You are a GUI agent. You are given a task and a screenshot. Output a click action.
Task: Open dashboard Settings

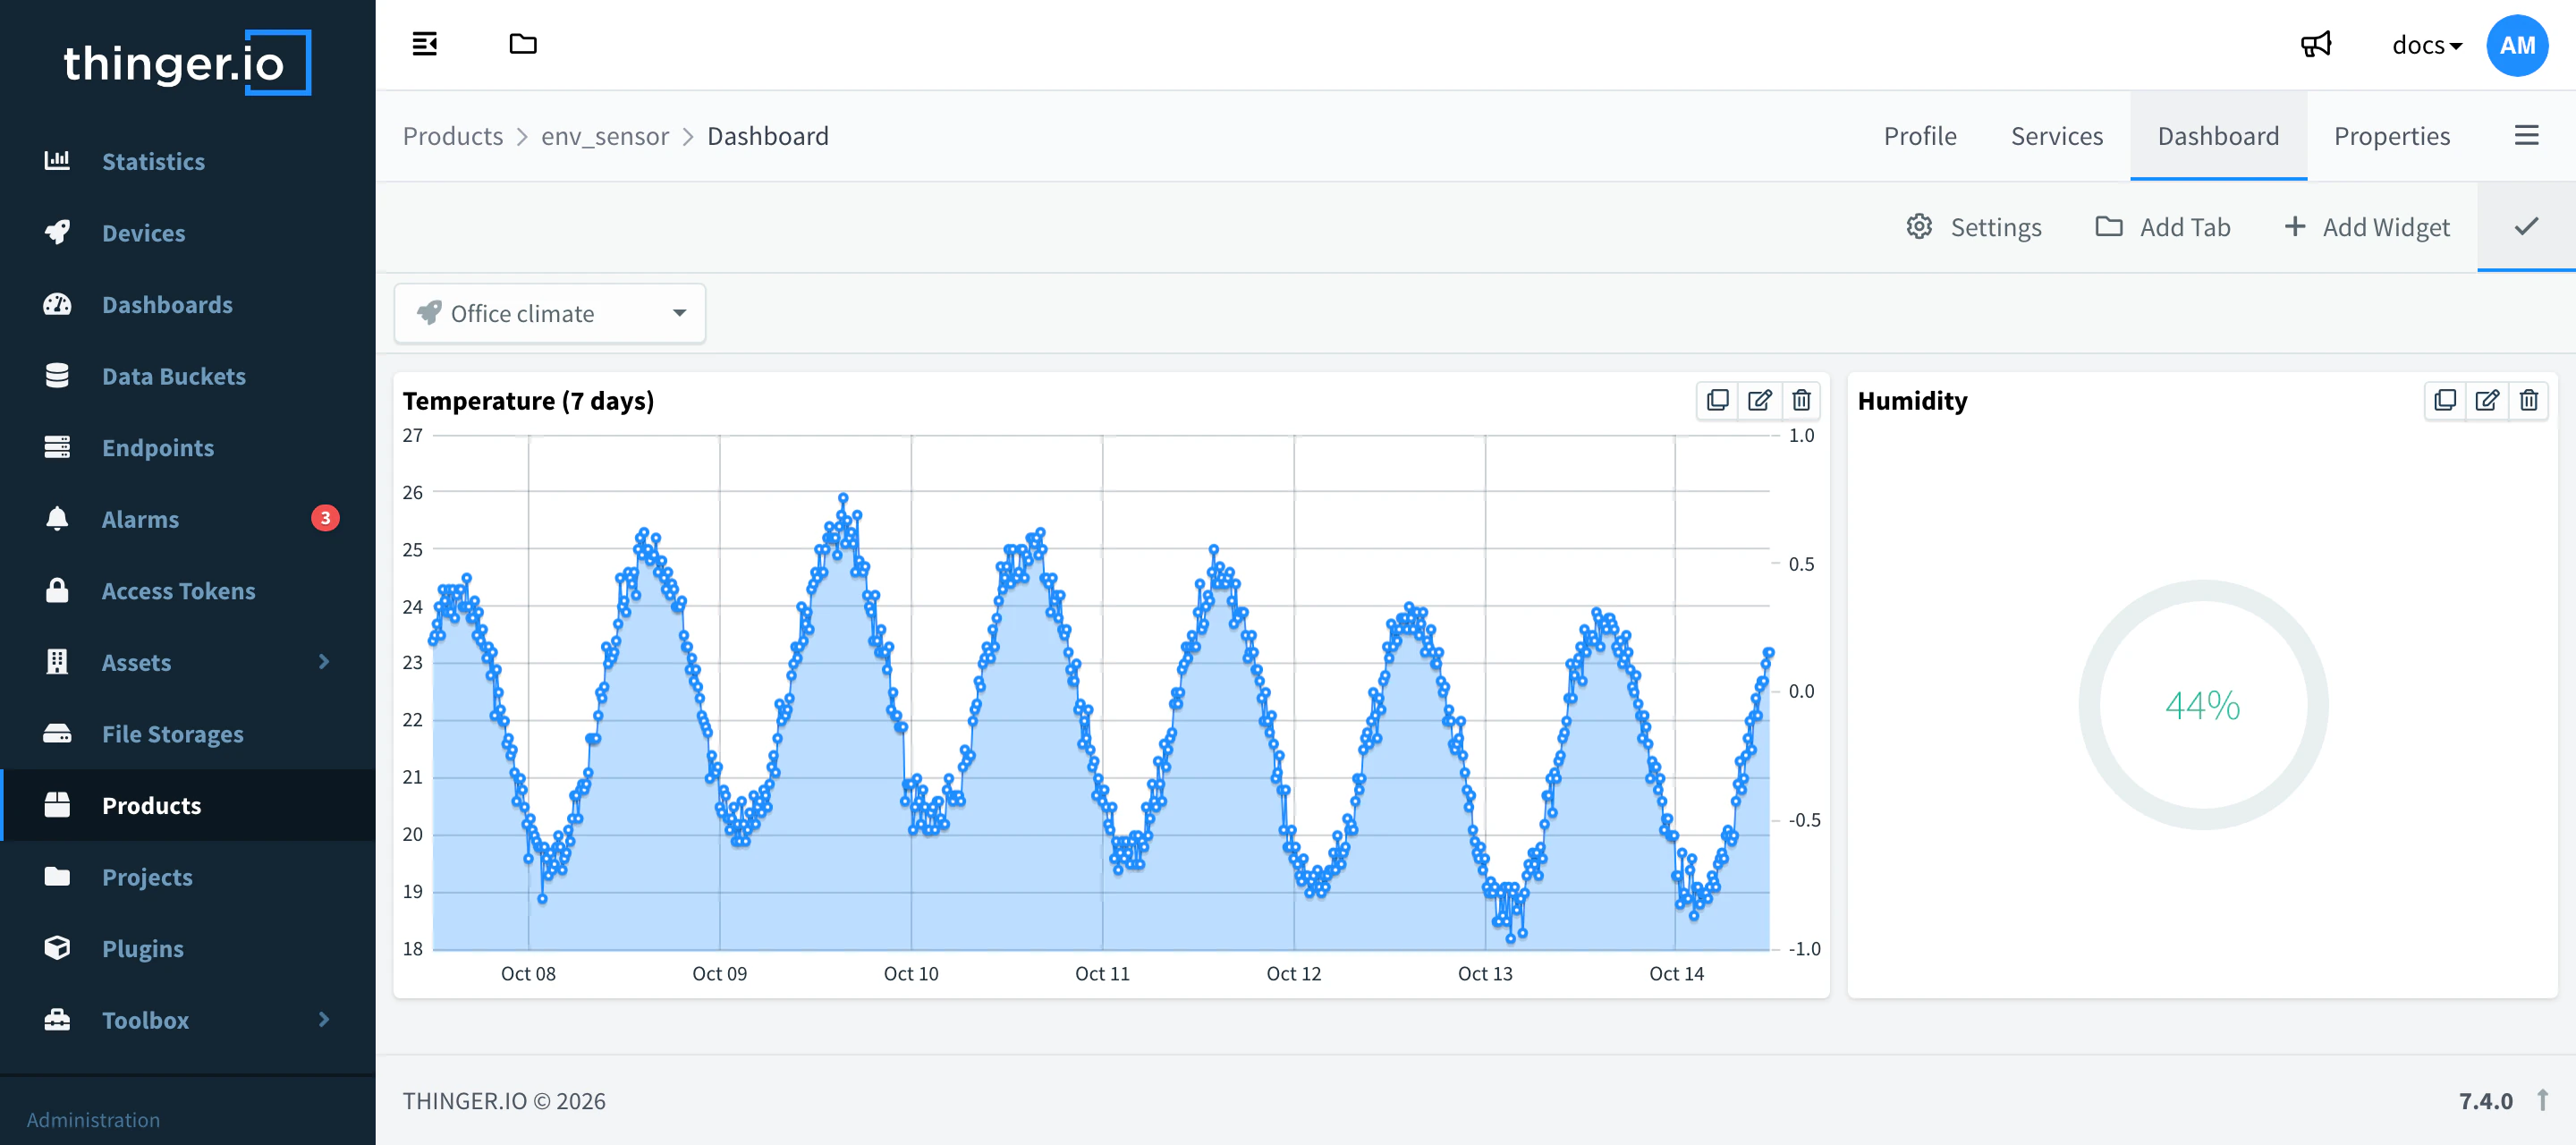tap(1973, 227)
